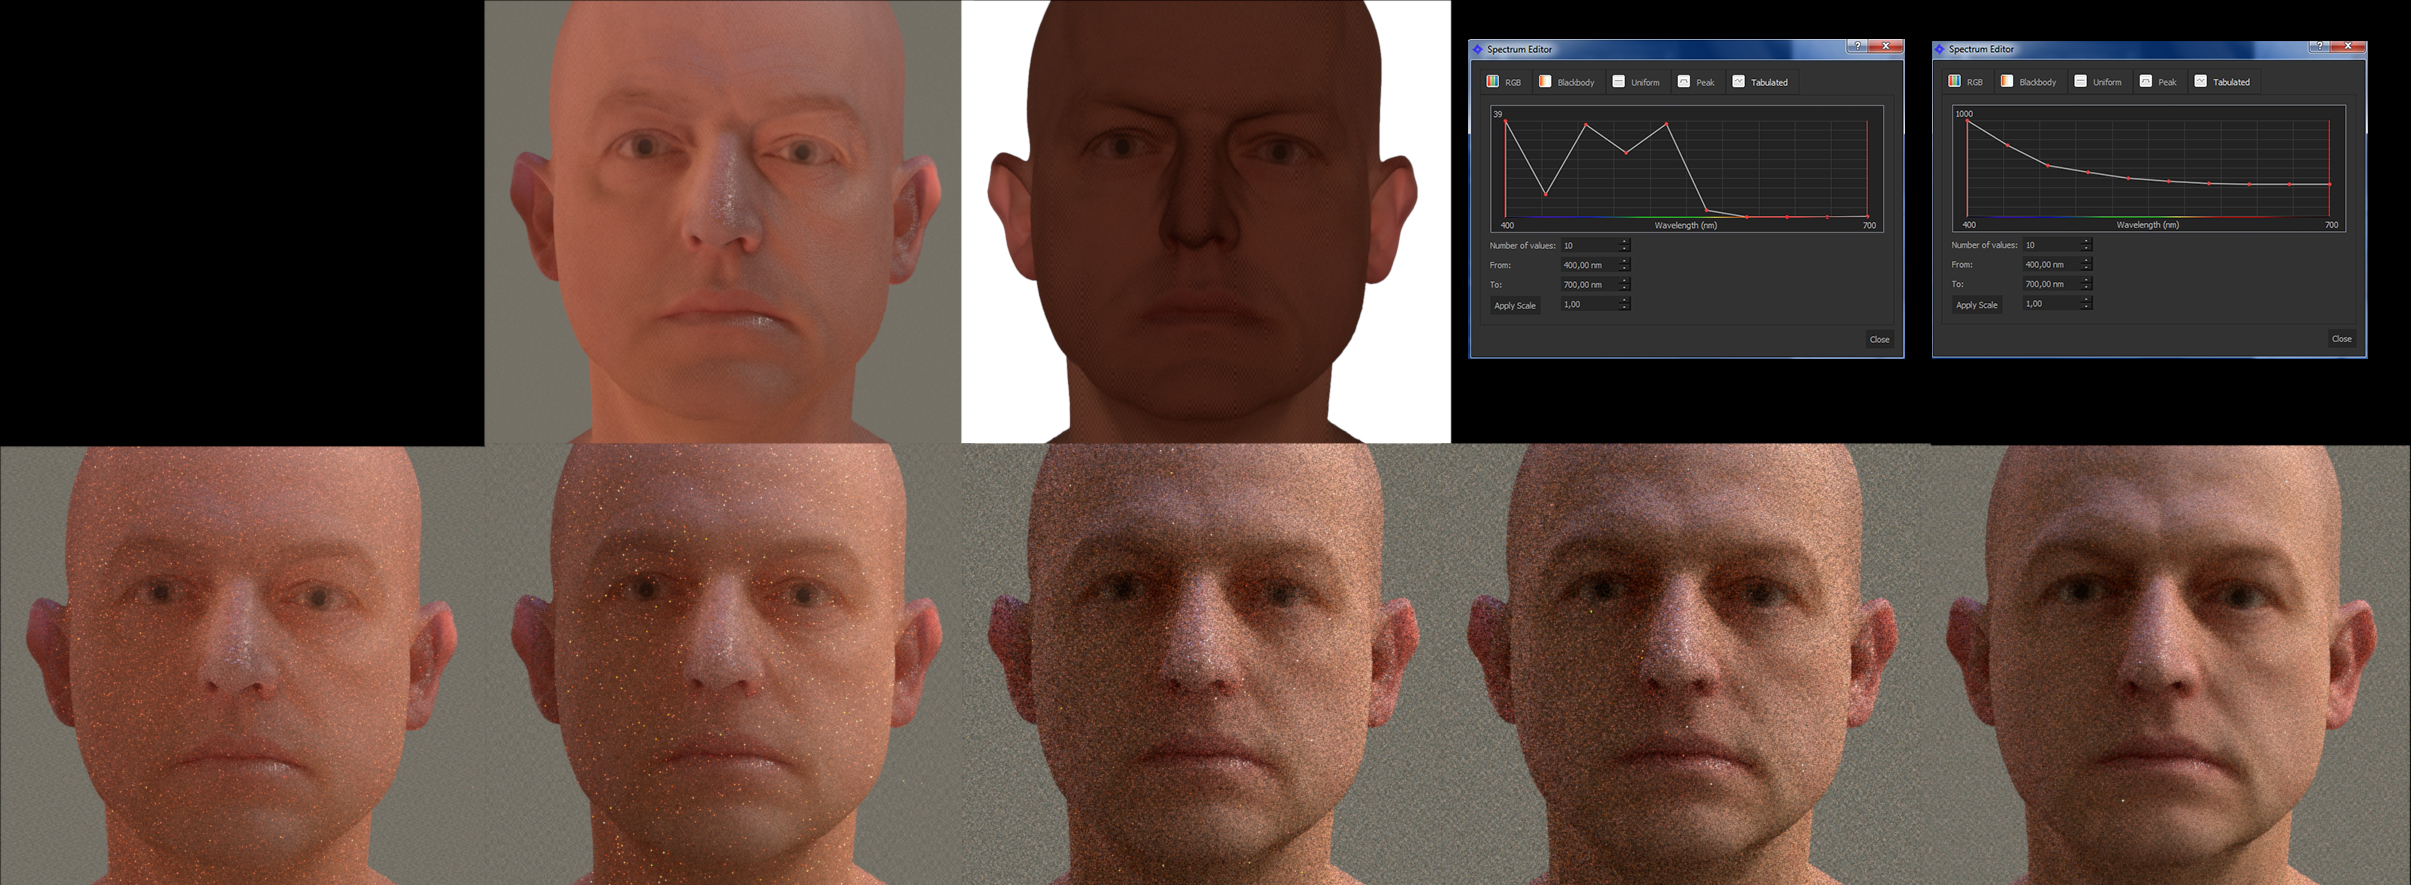Click the scale value field in left editor
Image resolution: width=2411 pixels, height=885 pixels.
coord(1588,304)
